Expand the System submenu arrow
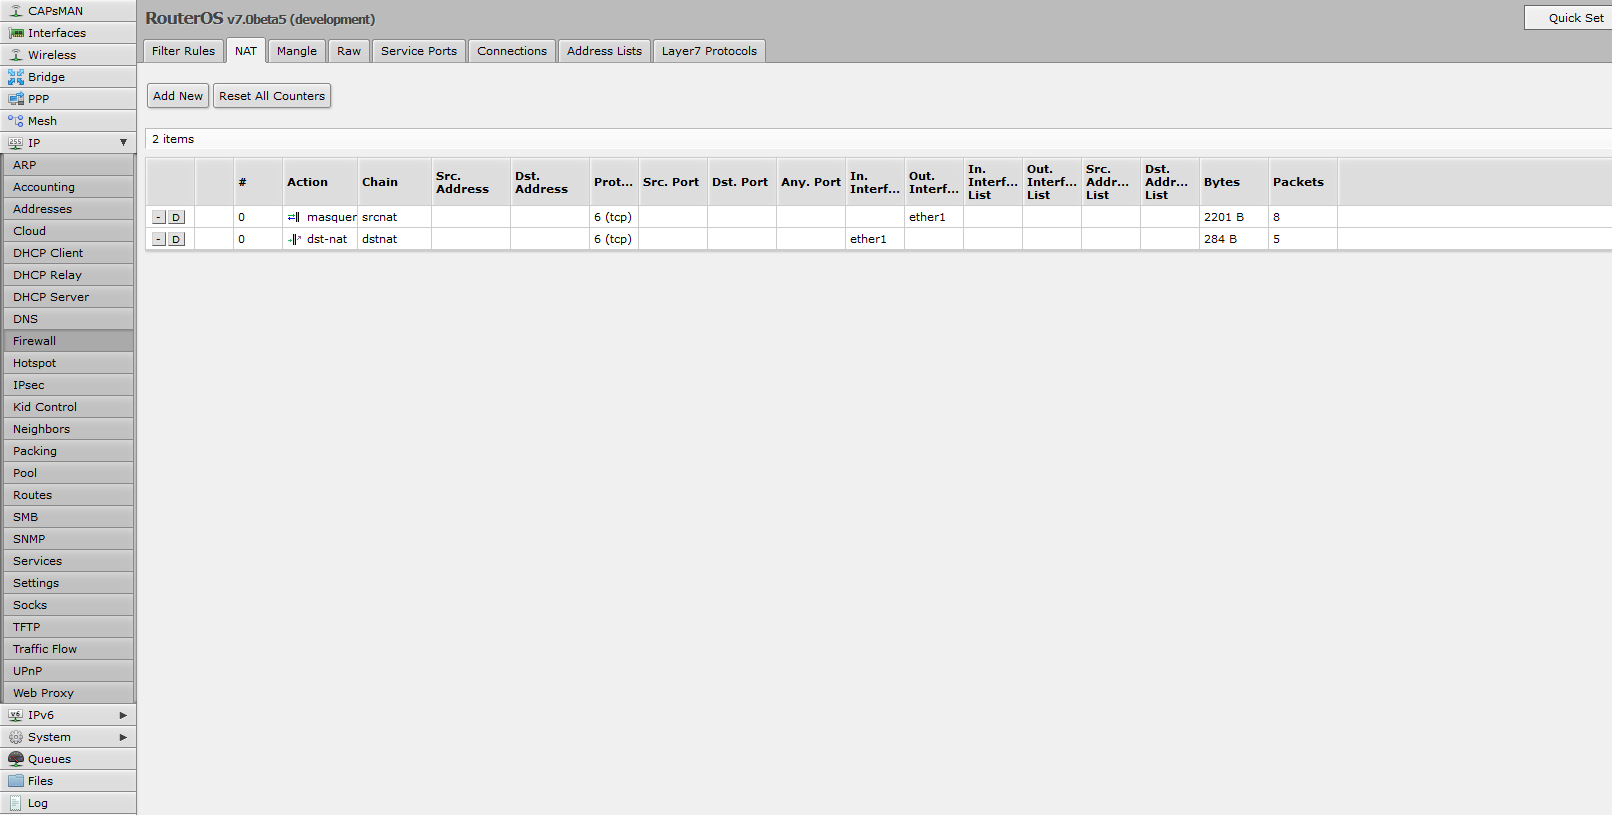Viewport: 1612px width, 815px height. pyautogui.click(x=123, y=737)
